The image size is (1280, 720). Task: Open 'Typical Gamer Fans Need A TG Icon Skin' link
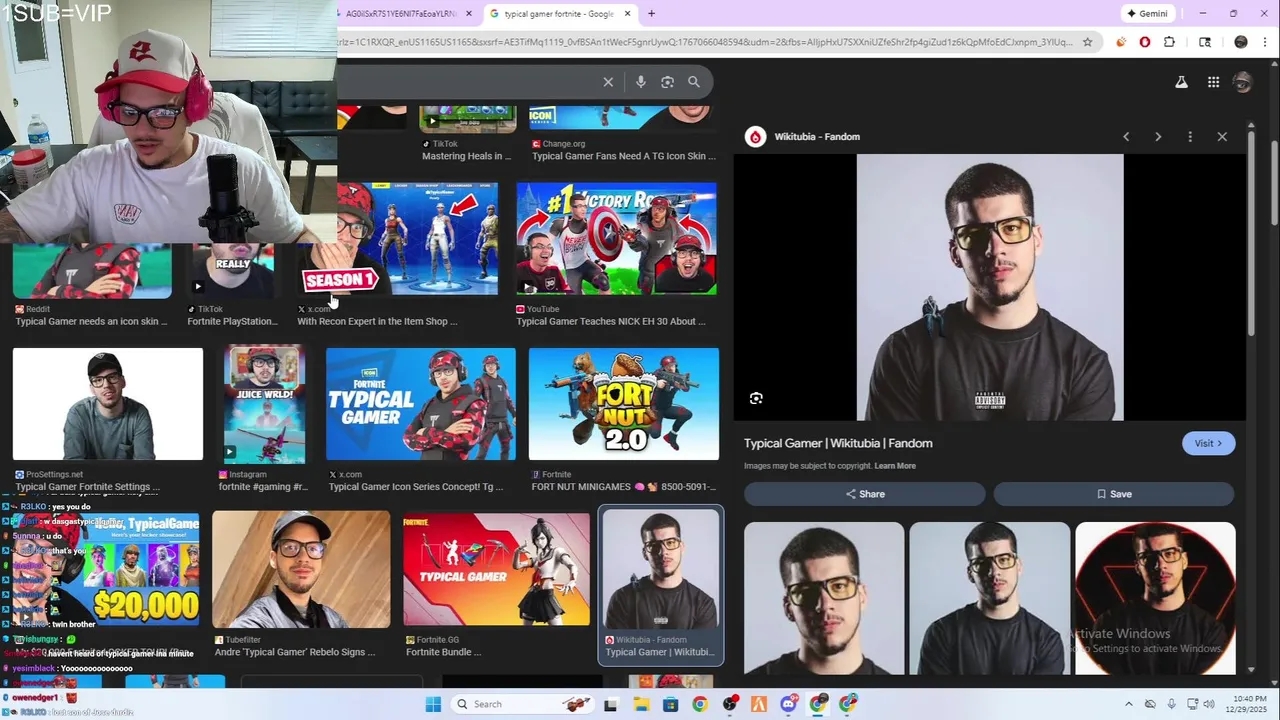pyautogui.click(x=624, y=156)
